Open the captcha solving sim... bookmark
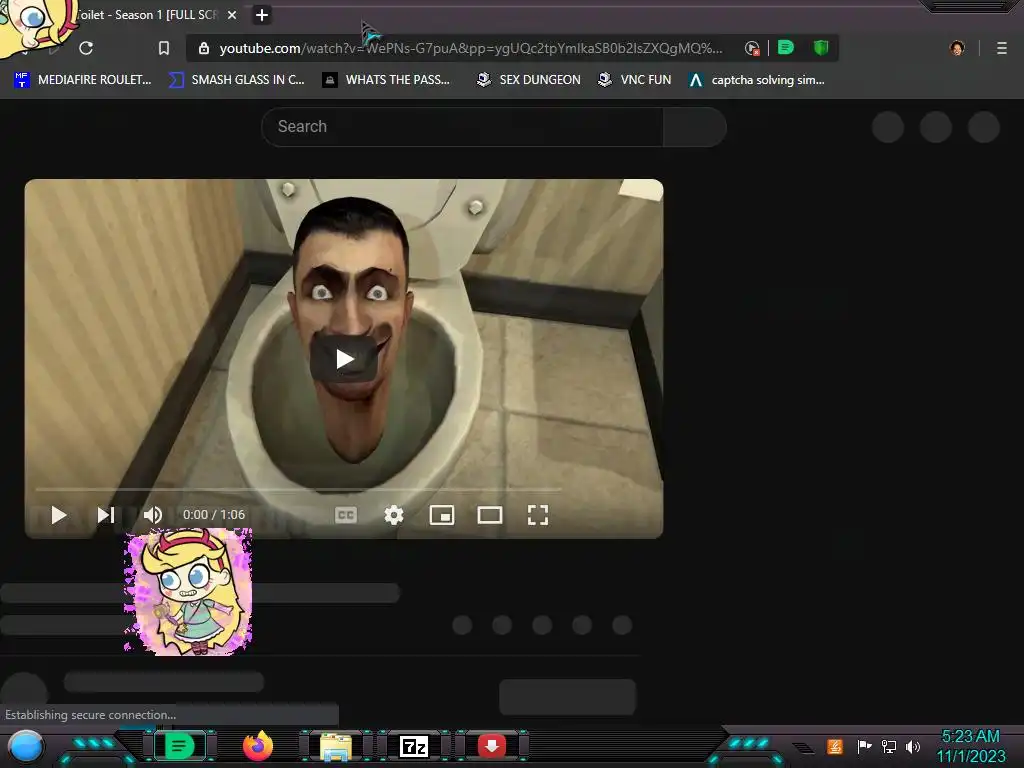Screen dimensions: 1024x768 (x=756, y=80)
